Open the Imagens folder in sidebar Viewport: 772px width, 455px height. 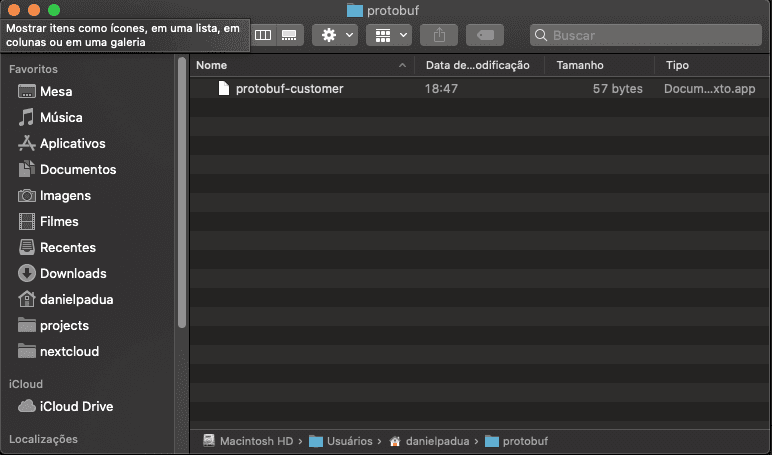tap(65, 196)
